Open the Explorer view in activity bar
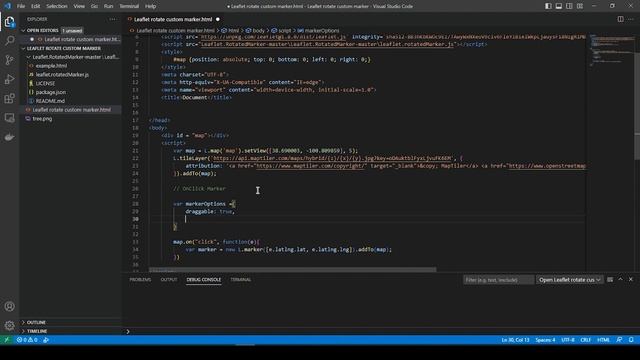The width and height of the screenshot is (640, 360). click(9, 21)
